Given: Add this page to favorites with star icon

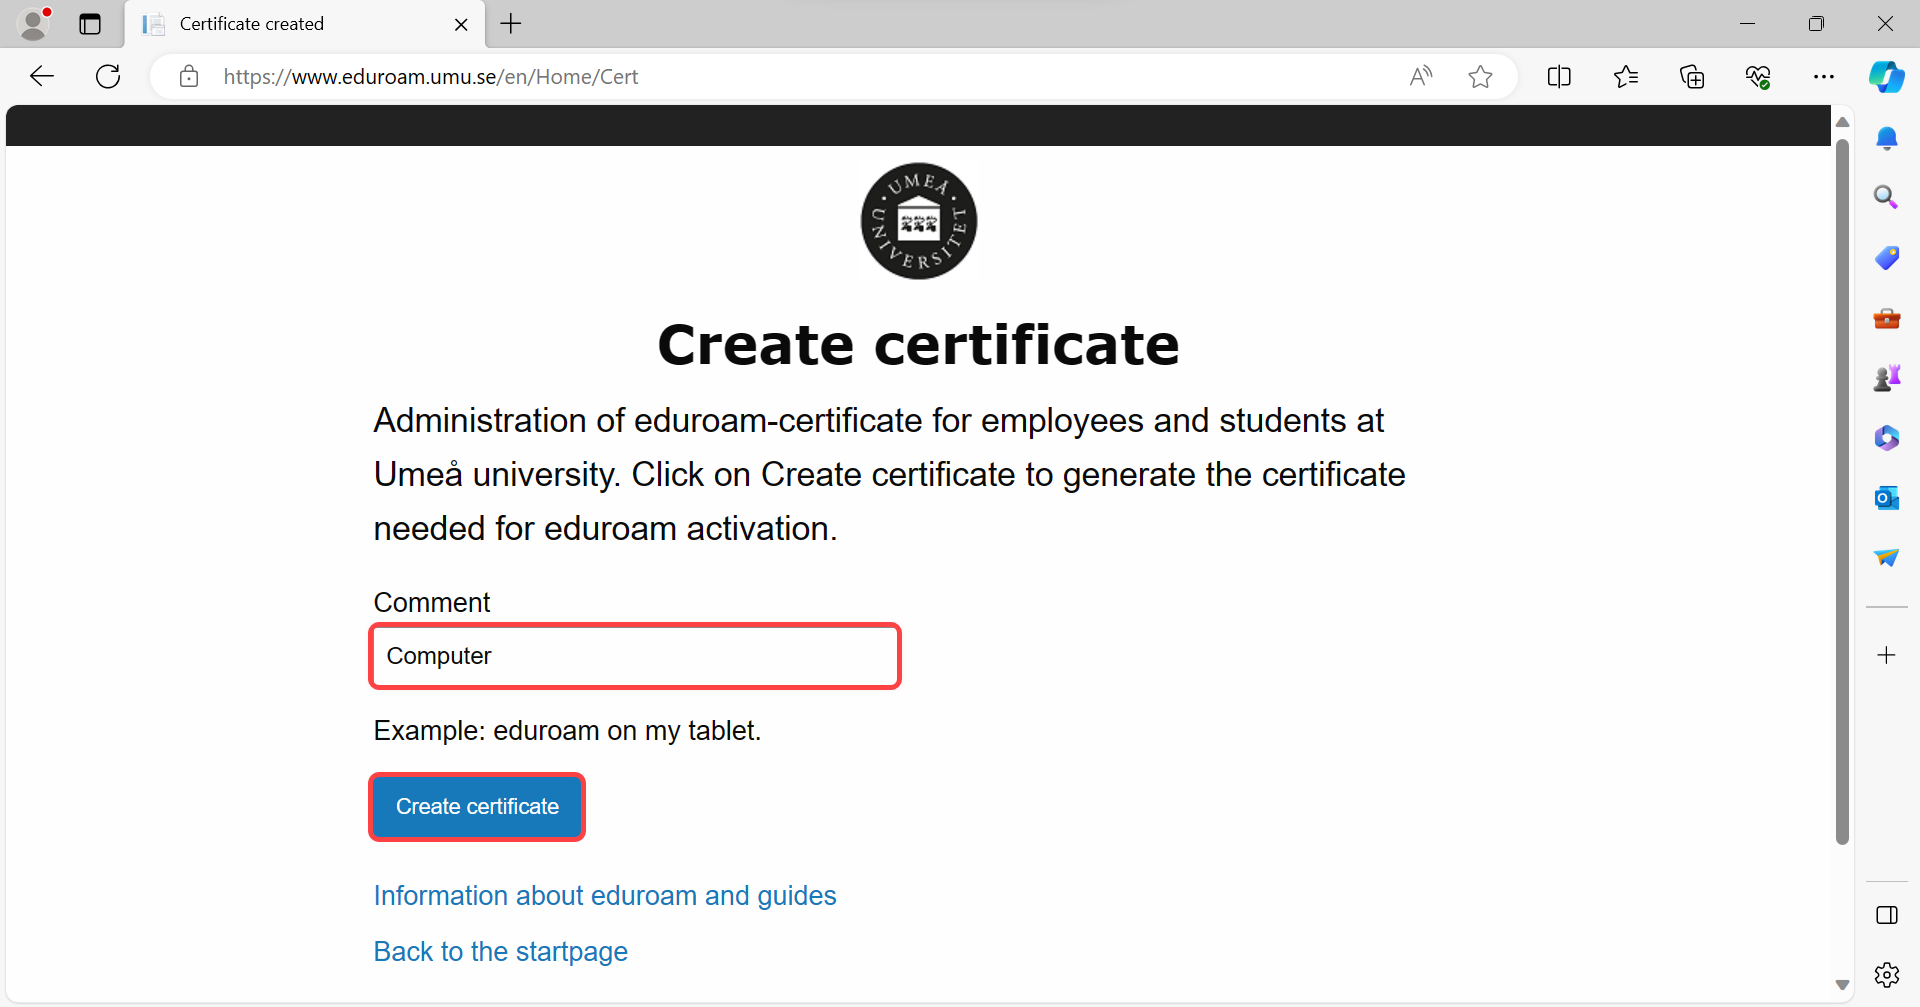Looking at the screenshot, I should pos(1480,77).
